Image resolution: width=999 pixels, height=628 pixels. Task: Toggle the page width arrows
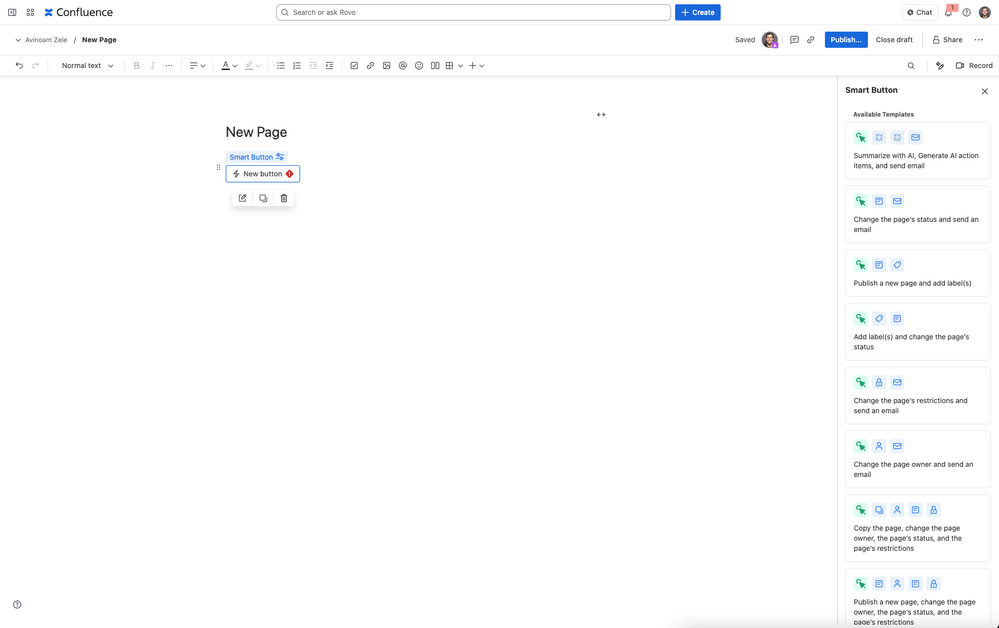601,115
